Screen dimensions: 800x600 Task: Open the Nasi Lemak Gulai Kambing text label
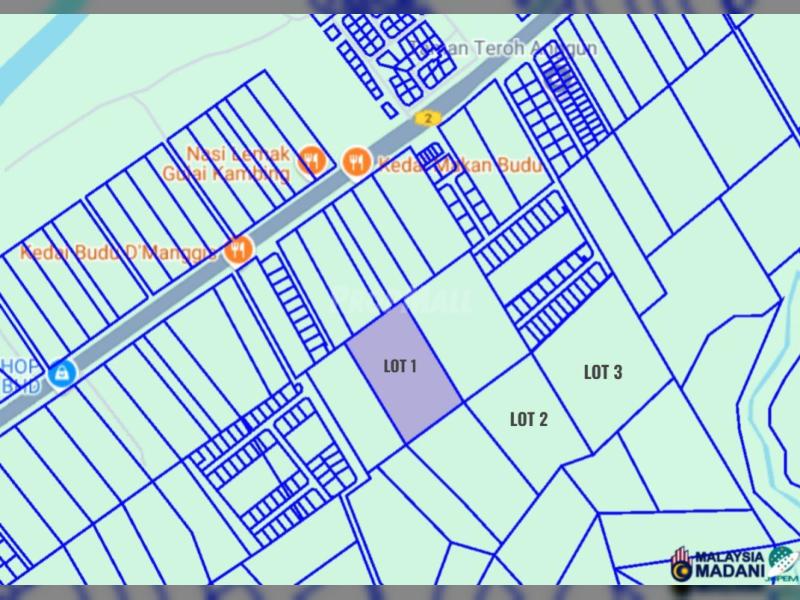tap(237, 163)
